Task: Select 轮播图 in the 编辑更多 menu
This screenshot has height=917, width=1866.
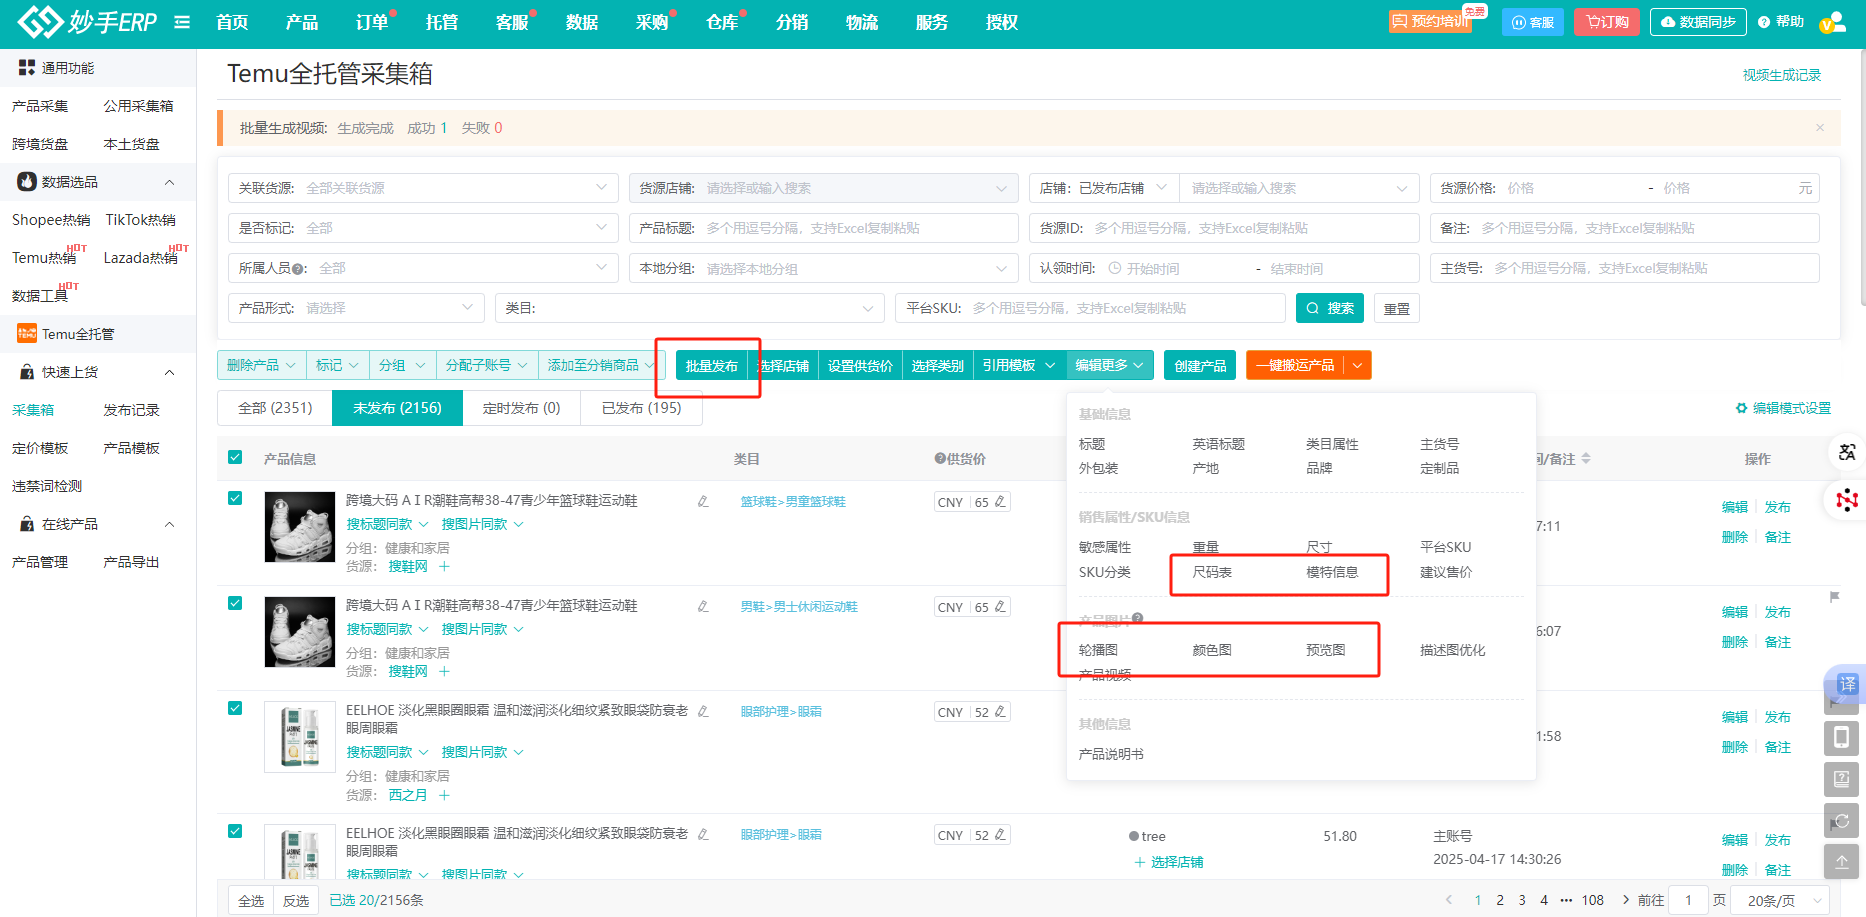Action: (x=1098, y=650)
